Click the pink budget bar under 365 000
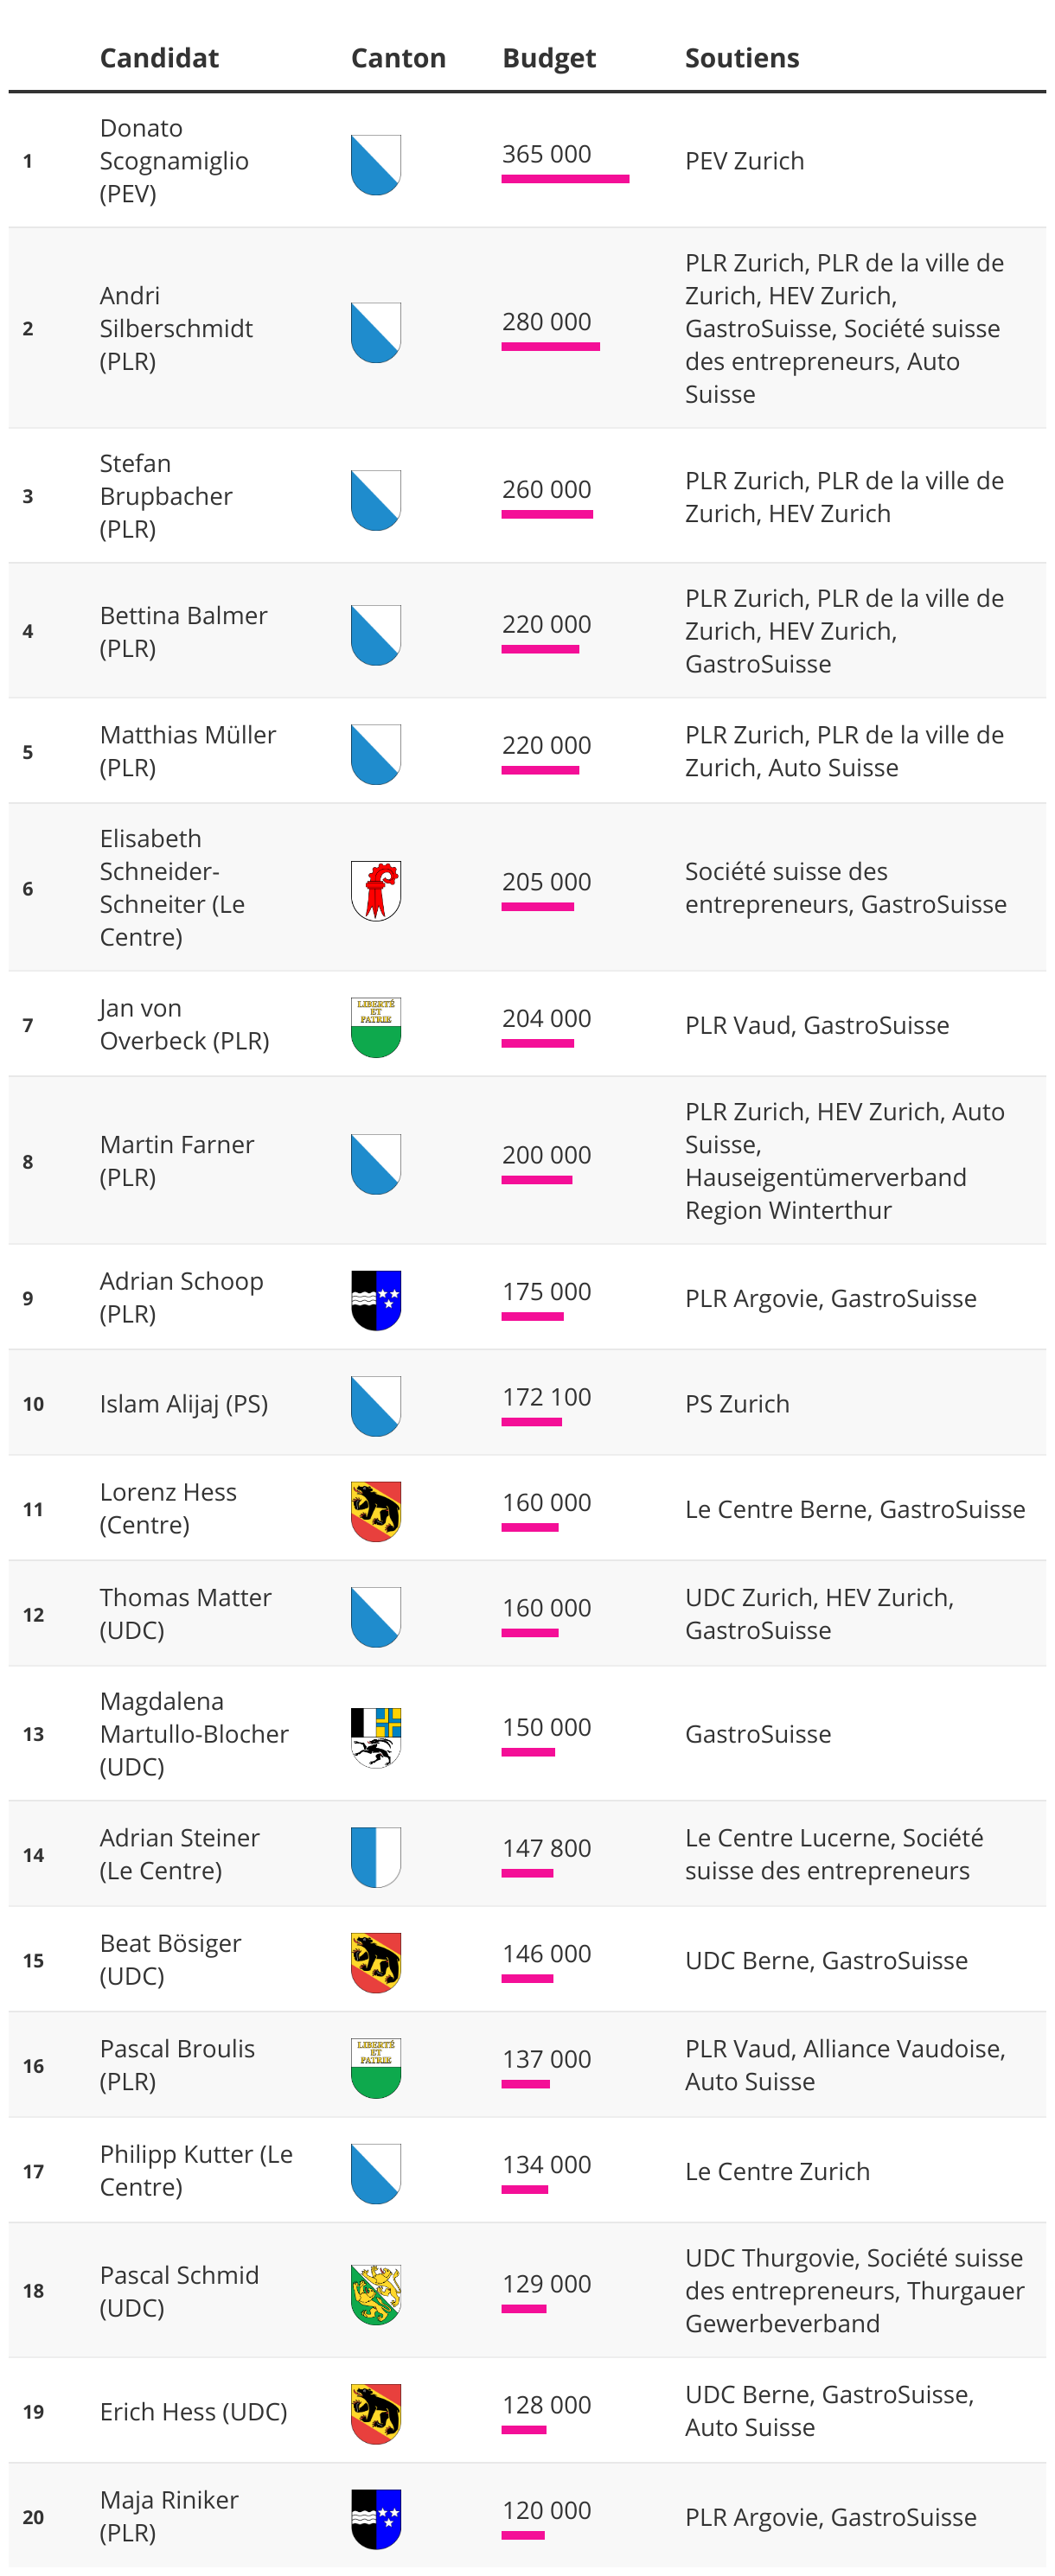 pyautogui.click(x=565, y=179)
